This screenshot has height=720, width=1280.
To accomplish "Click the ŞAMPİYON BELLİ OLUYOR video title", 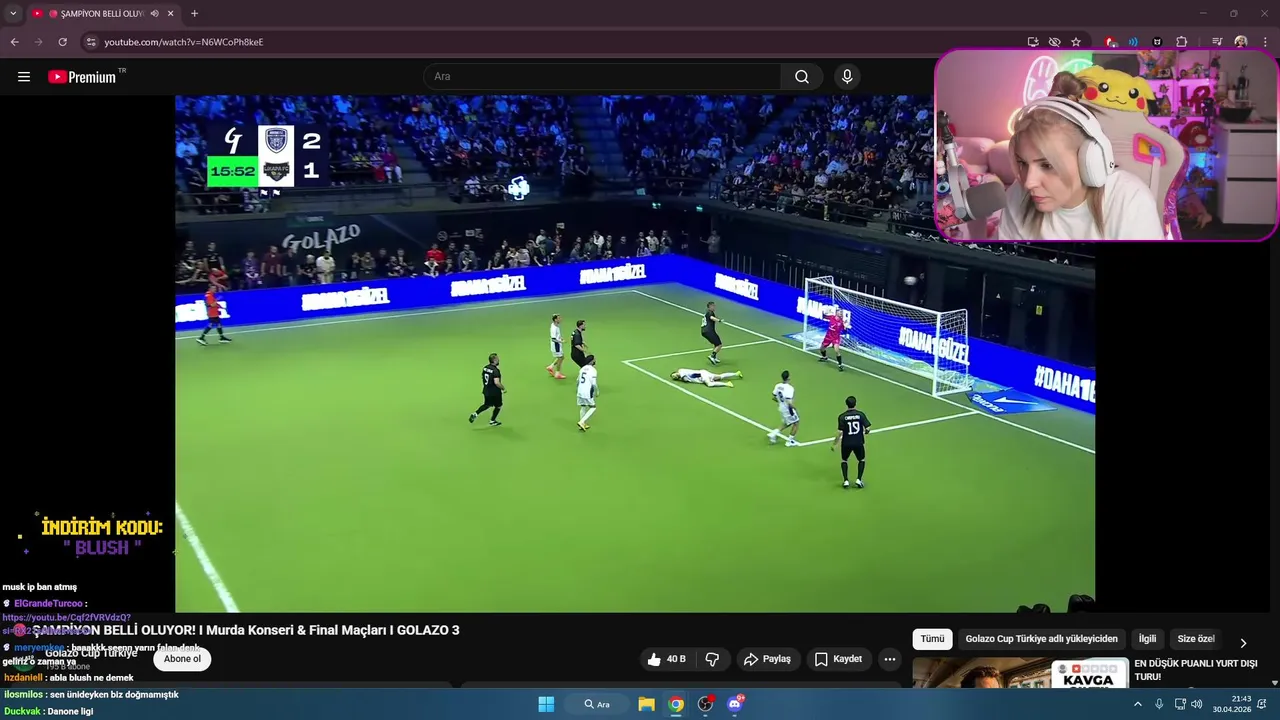I will pos(245,630).
